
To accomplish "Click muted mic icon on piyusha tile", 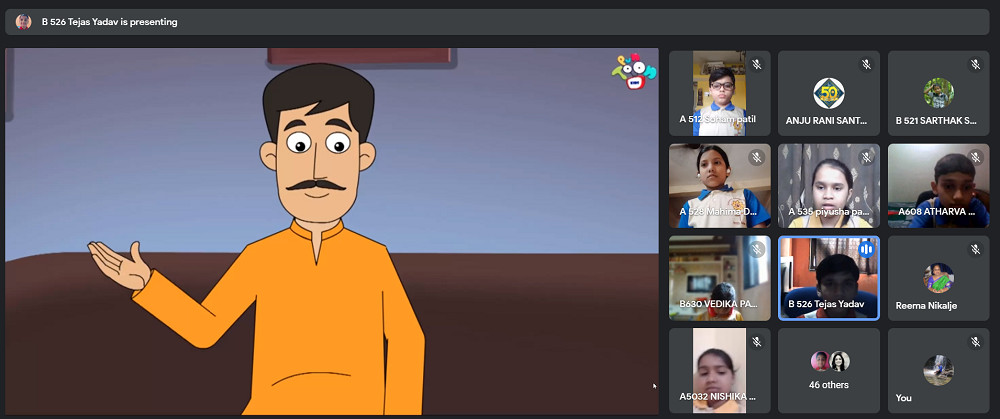I will (866, 157).
